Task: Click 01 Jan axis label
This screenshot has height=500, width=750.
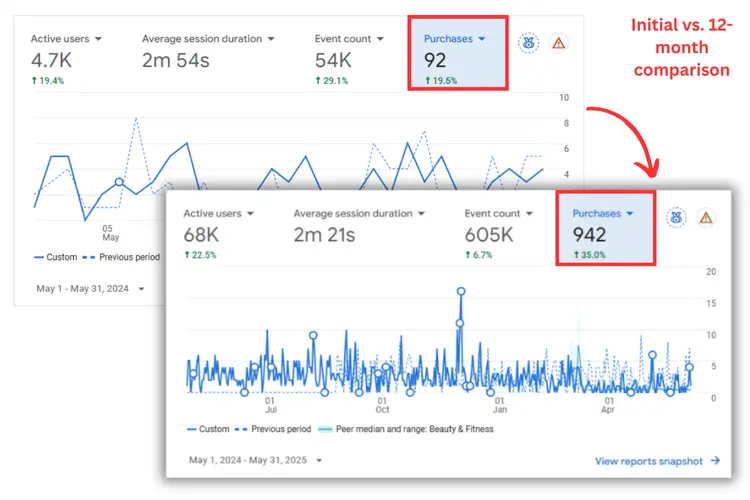Action: click(499, 405)
